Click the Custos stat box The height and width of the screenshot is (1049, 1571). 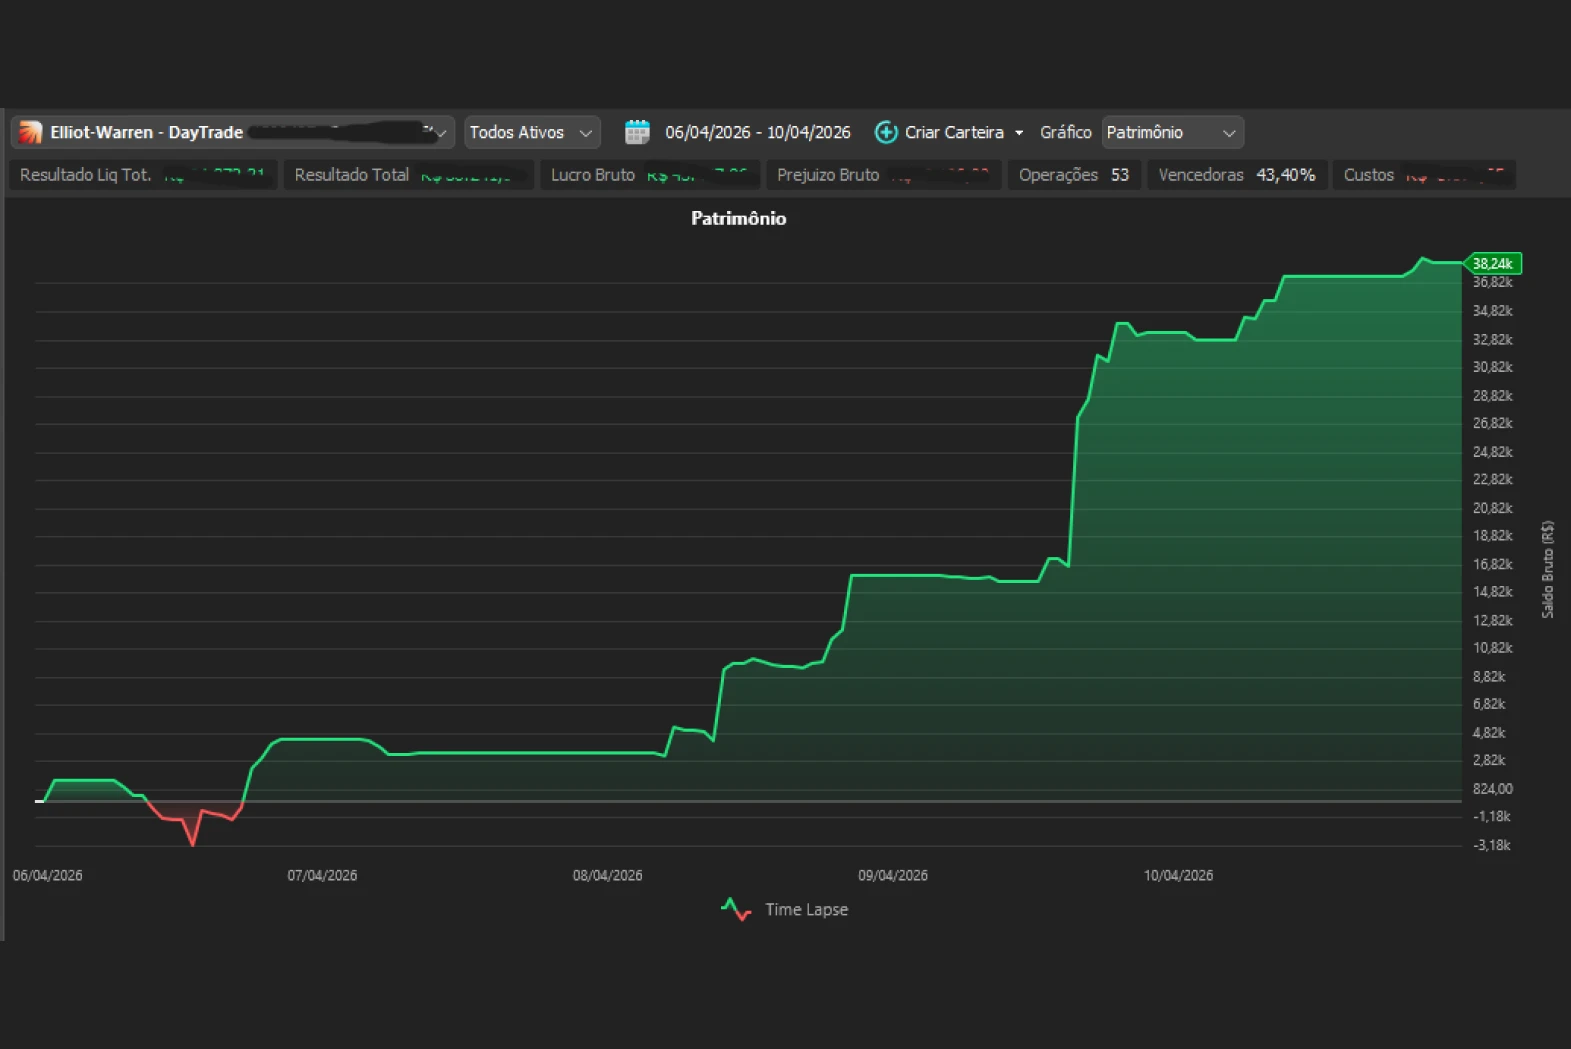[1424, 175]
